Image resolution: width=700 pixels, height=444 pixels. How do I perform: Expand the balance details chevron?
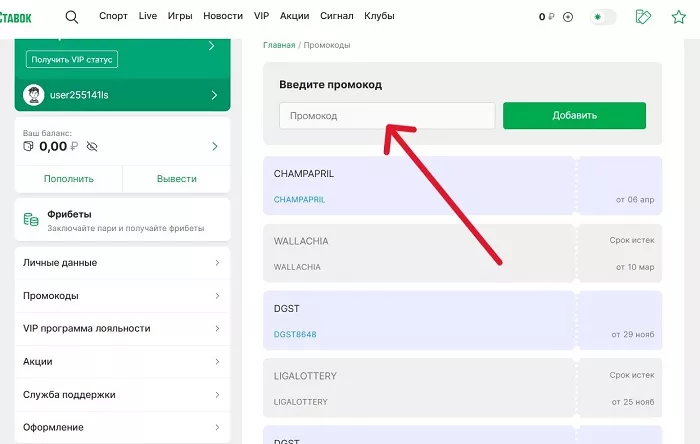tap(214, 147)
